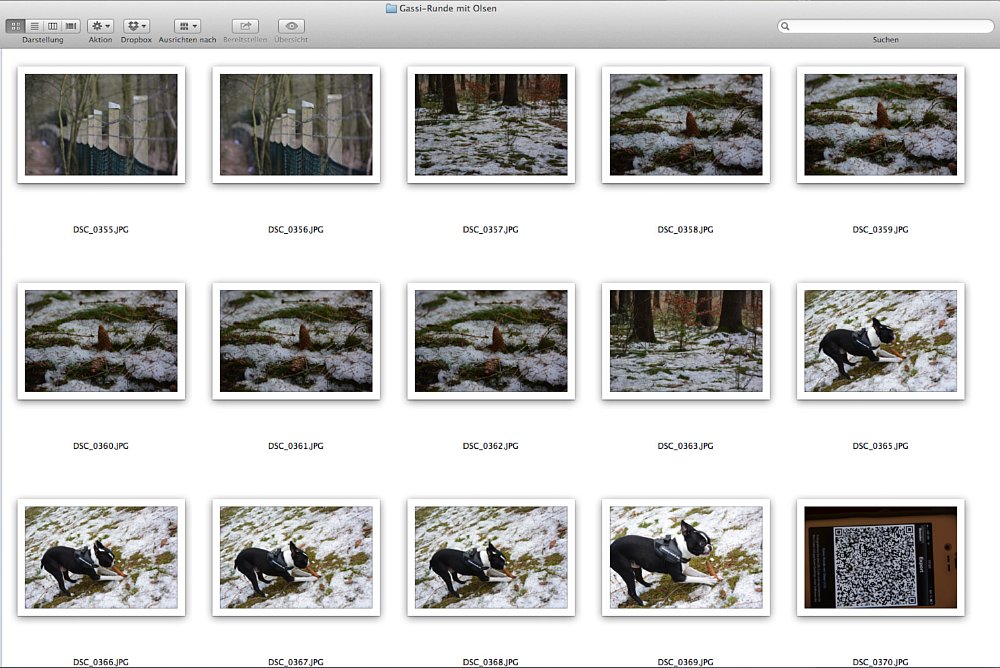1000x668 pixels.
Task: Select the DSC_0355.JPG fence thumbnail
Action: point(101,124)
